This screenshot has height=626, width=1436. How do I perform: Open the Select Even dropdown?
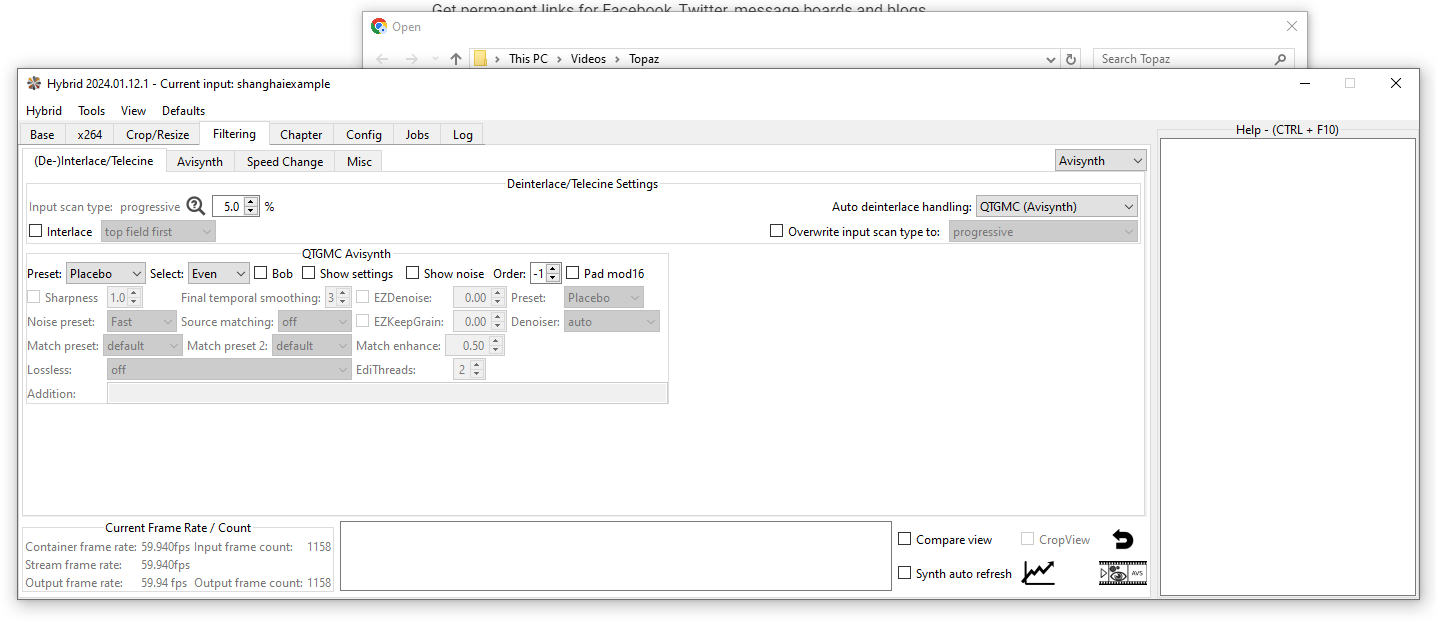pyautogui.click(x=219, y=273)
